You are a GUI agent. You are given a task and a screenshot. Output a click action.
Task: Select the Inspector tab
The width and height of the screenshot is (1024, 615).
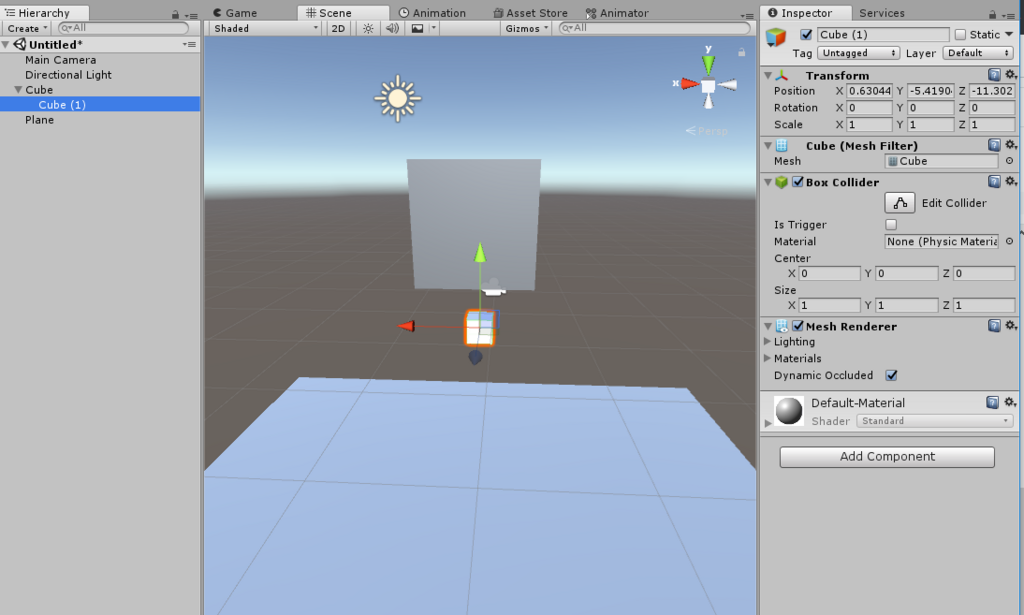(x=806, y=12)
